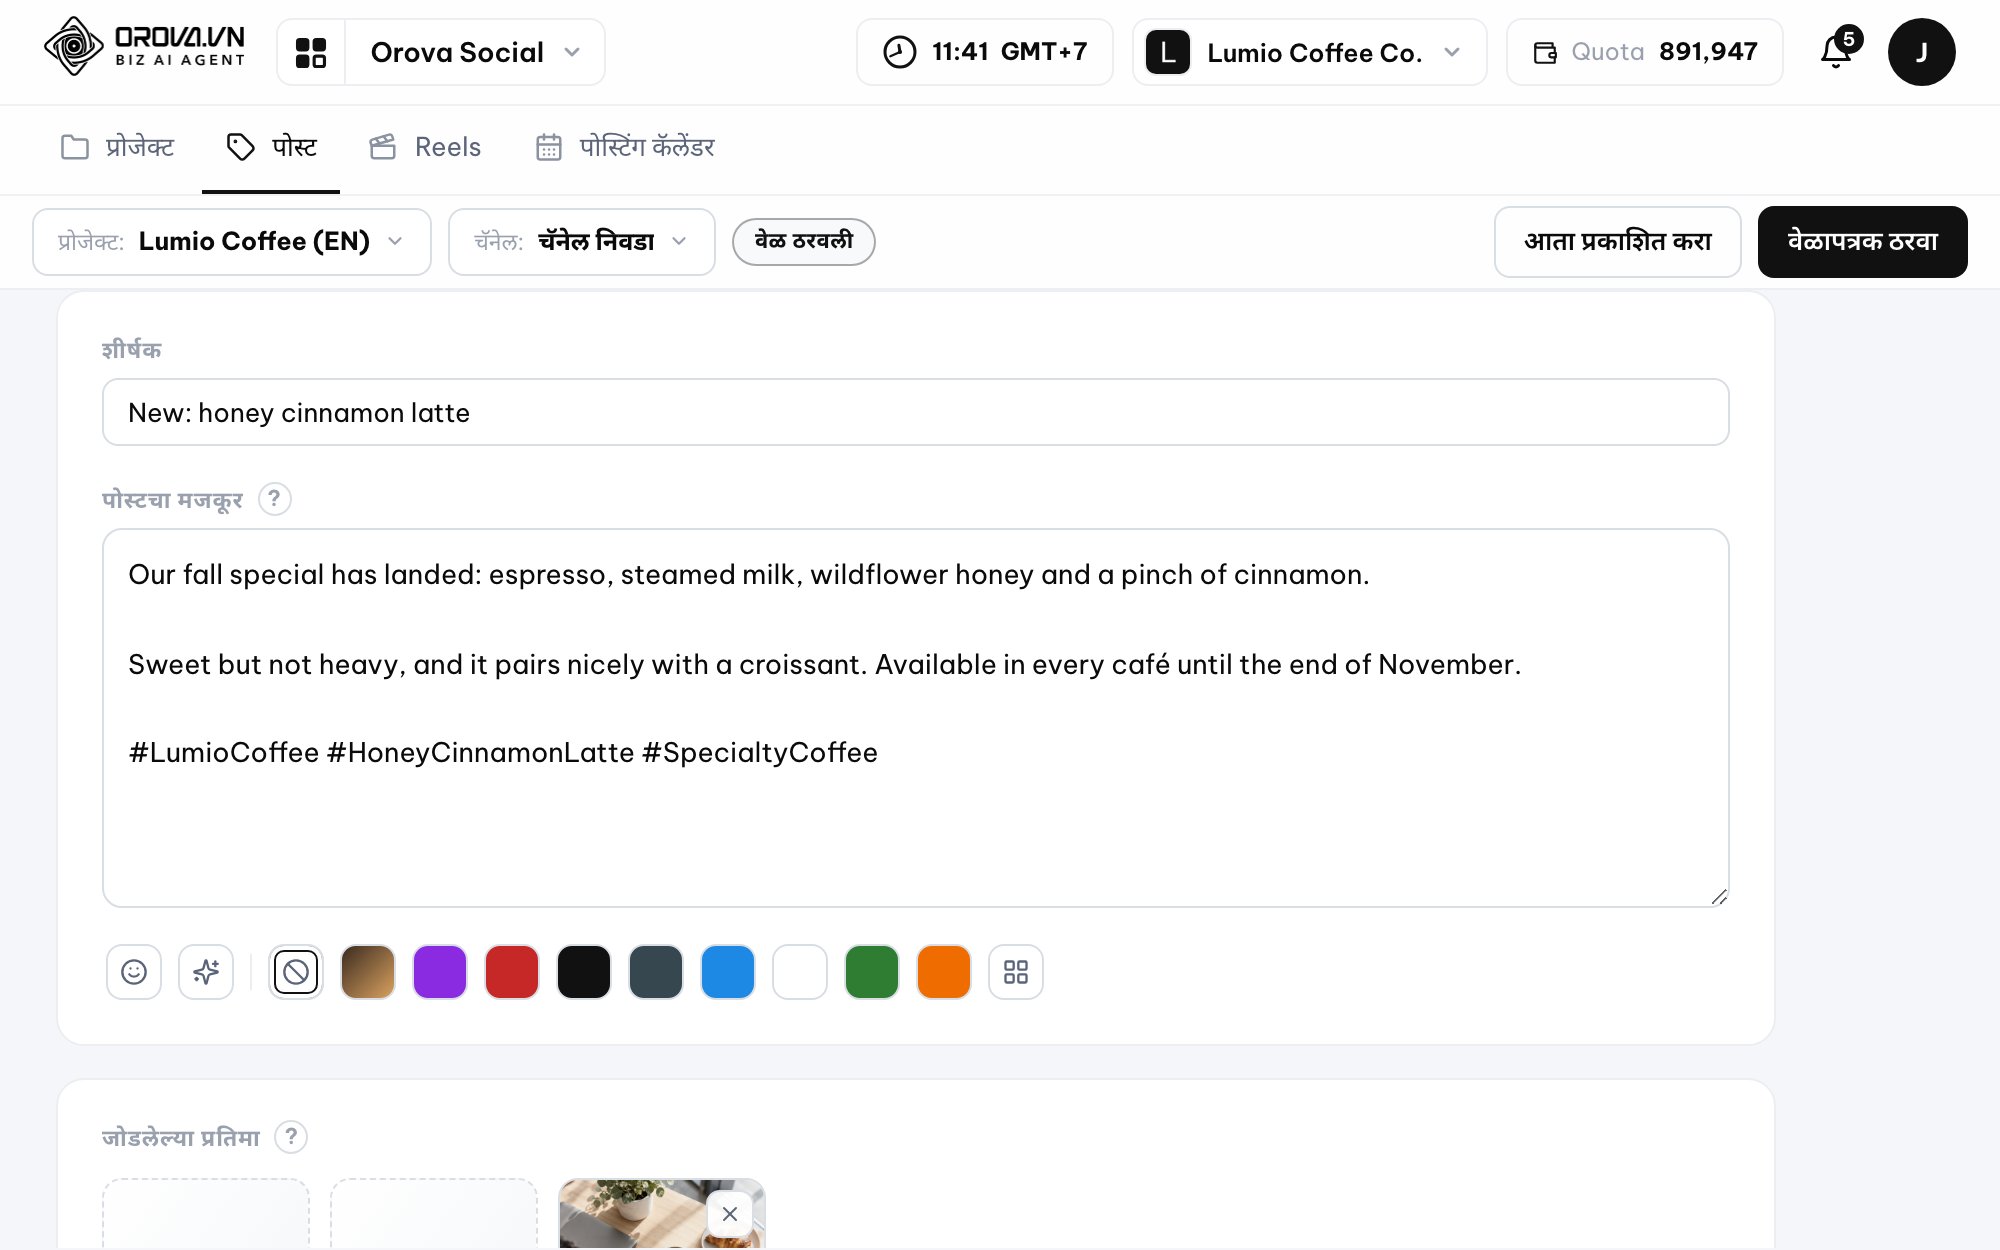Viewport: 2000px width, 1250px height.
Task: Click the first empty image upload slot
Action: (206, 1214)
